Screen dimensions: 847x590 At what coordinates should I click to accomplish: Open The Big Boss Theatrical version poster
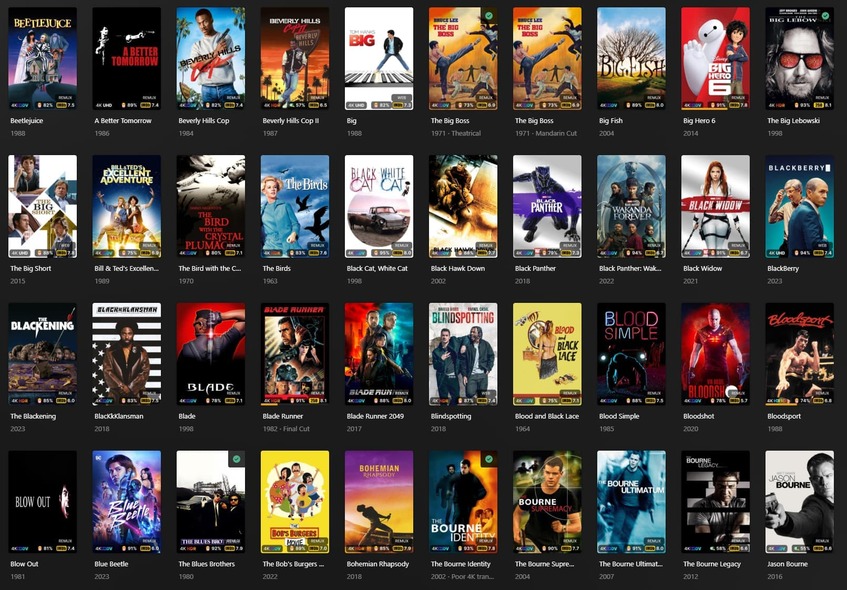coord(463,58)
